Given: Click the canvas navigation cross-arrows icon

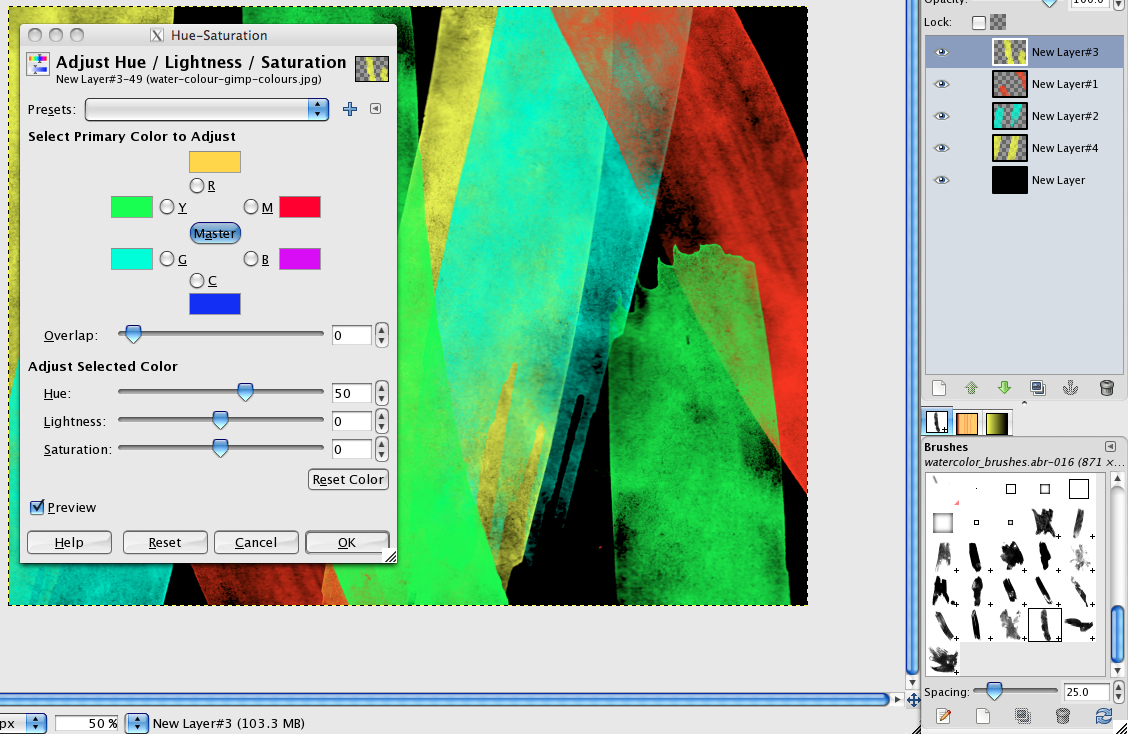Looking at the screenshot, I should (x=913, y=699).
